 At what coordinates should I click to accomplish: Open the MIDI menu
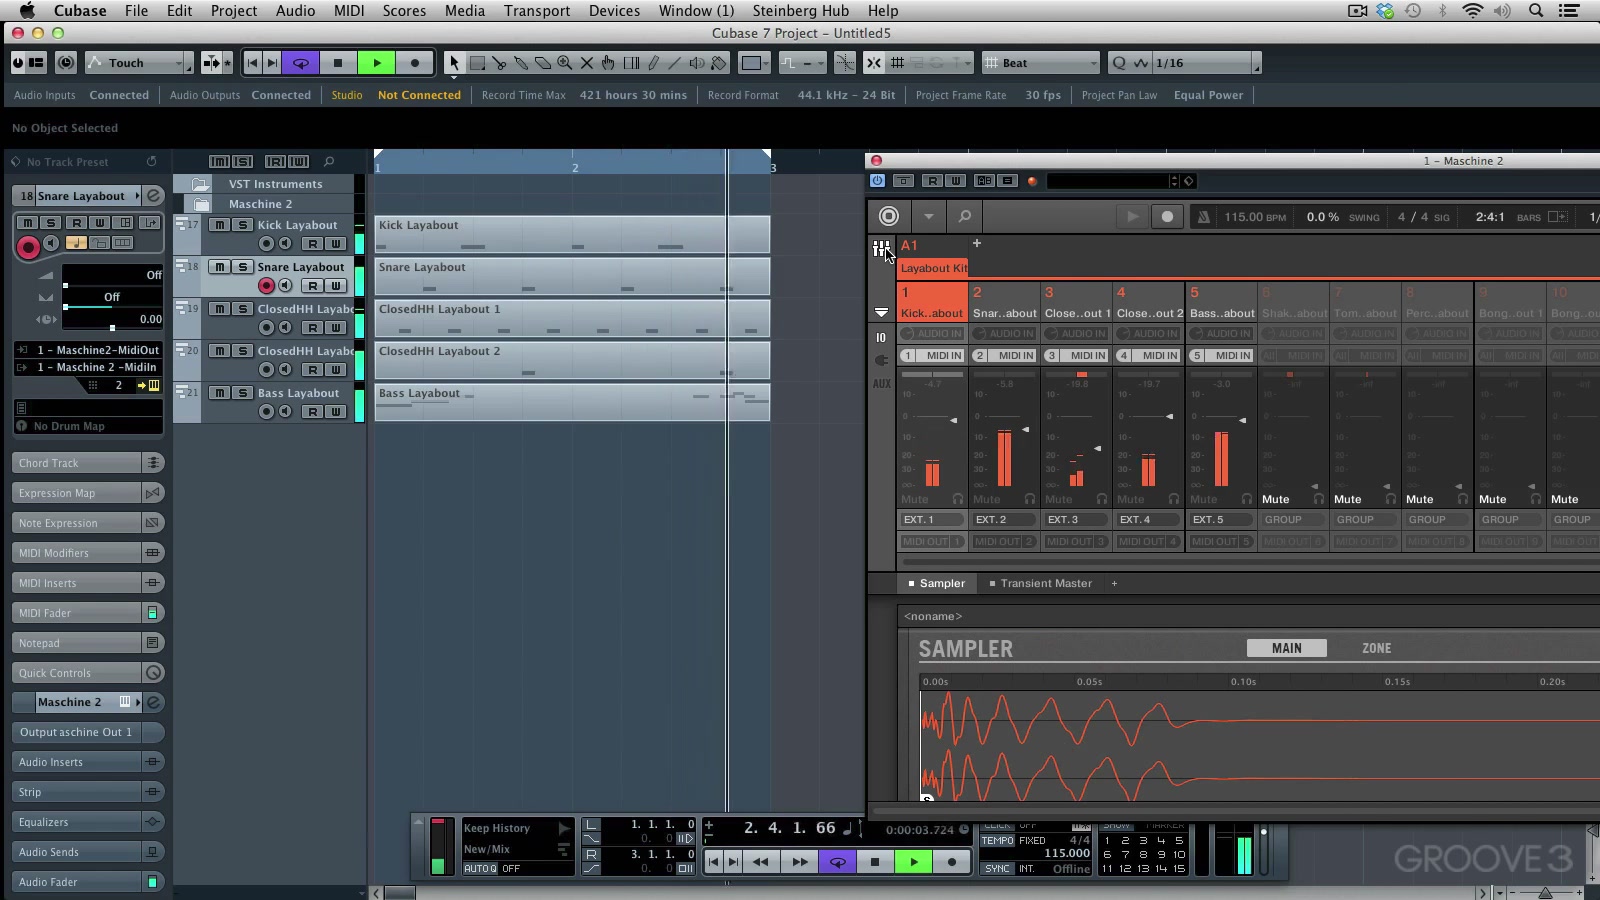349,11
